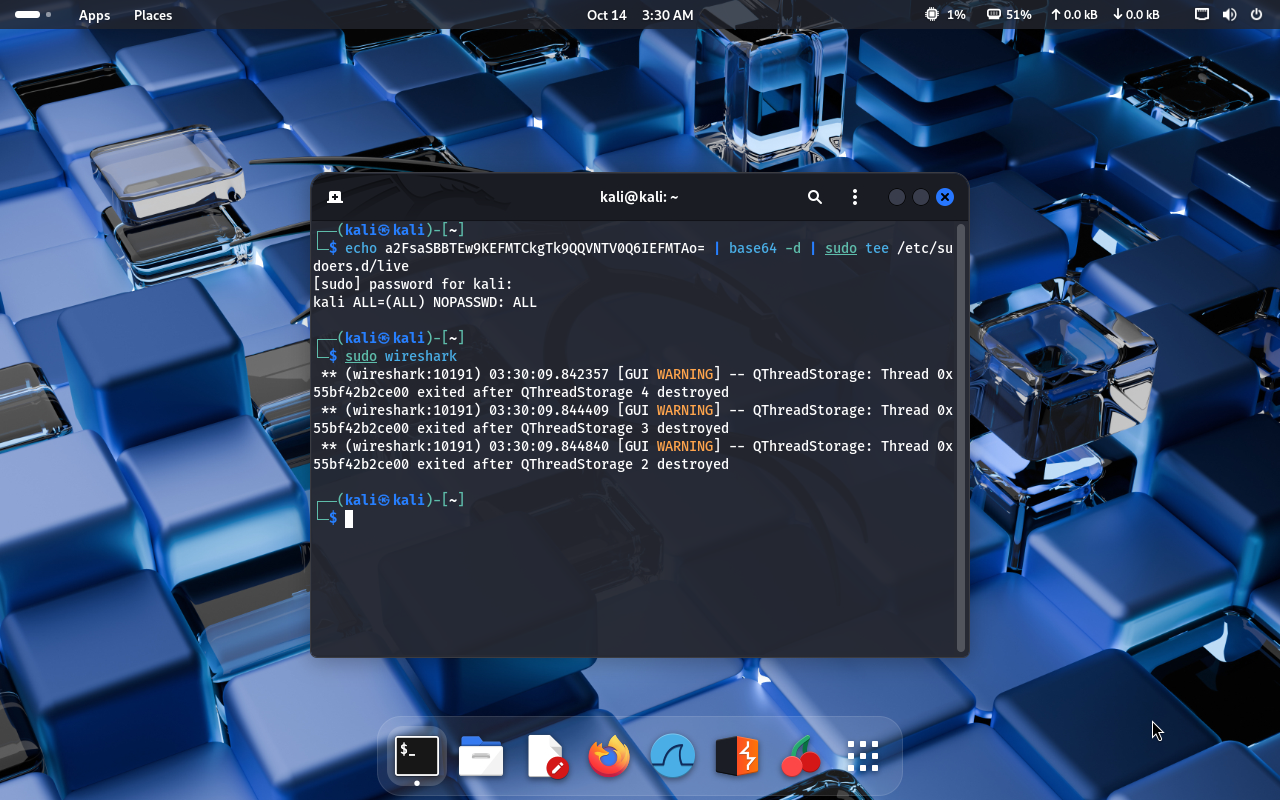Open the Files manager in dock
Image resolution: width=1280 pixels, height=800 pixels.
[481, 756]
